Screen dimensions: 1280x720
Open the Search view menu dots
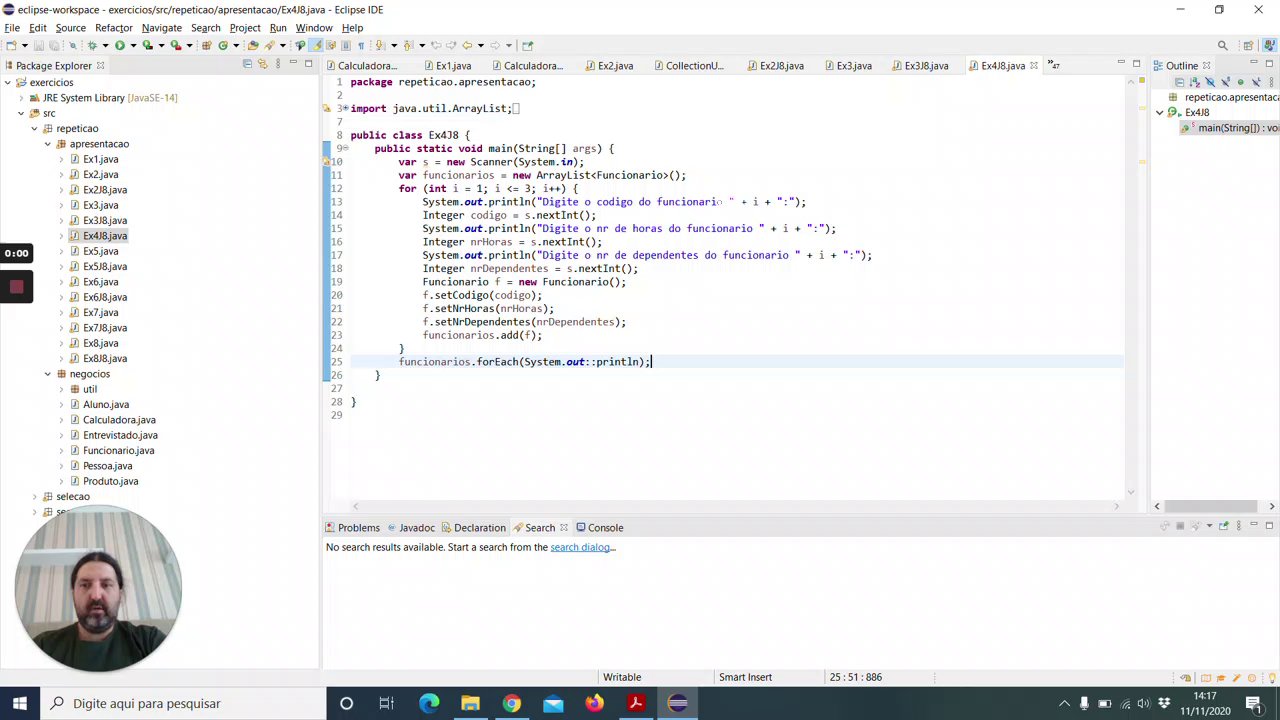[1239, 526]
